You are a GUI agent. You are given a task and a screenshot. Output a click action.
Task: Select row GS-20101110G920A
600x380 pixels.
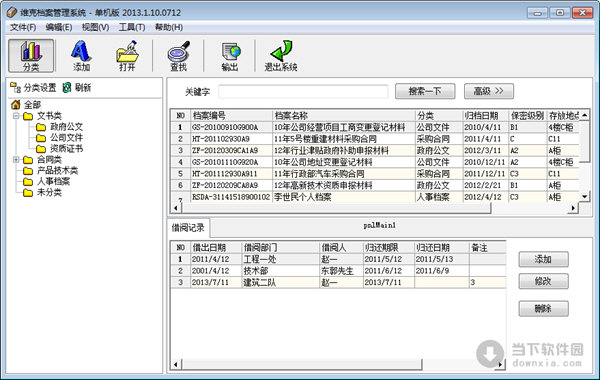(x=375, y=162)
